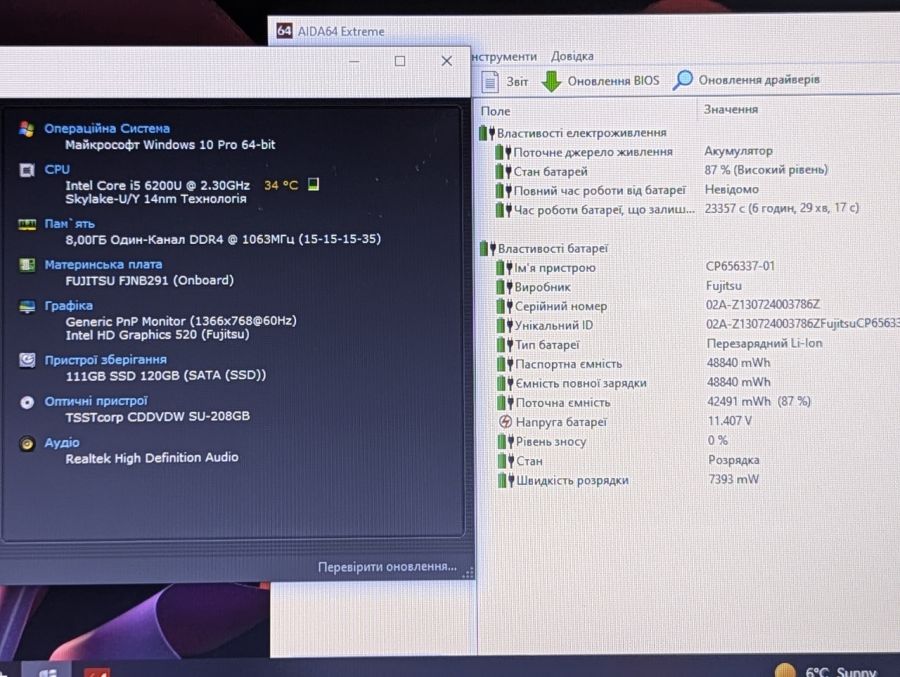Click the Материнська плата board icon
Viewport: 900px width, 677px height.
pyautogui.click(x=27, y=265)
